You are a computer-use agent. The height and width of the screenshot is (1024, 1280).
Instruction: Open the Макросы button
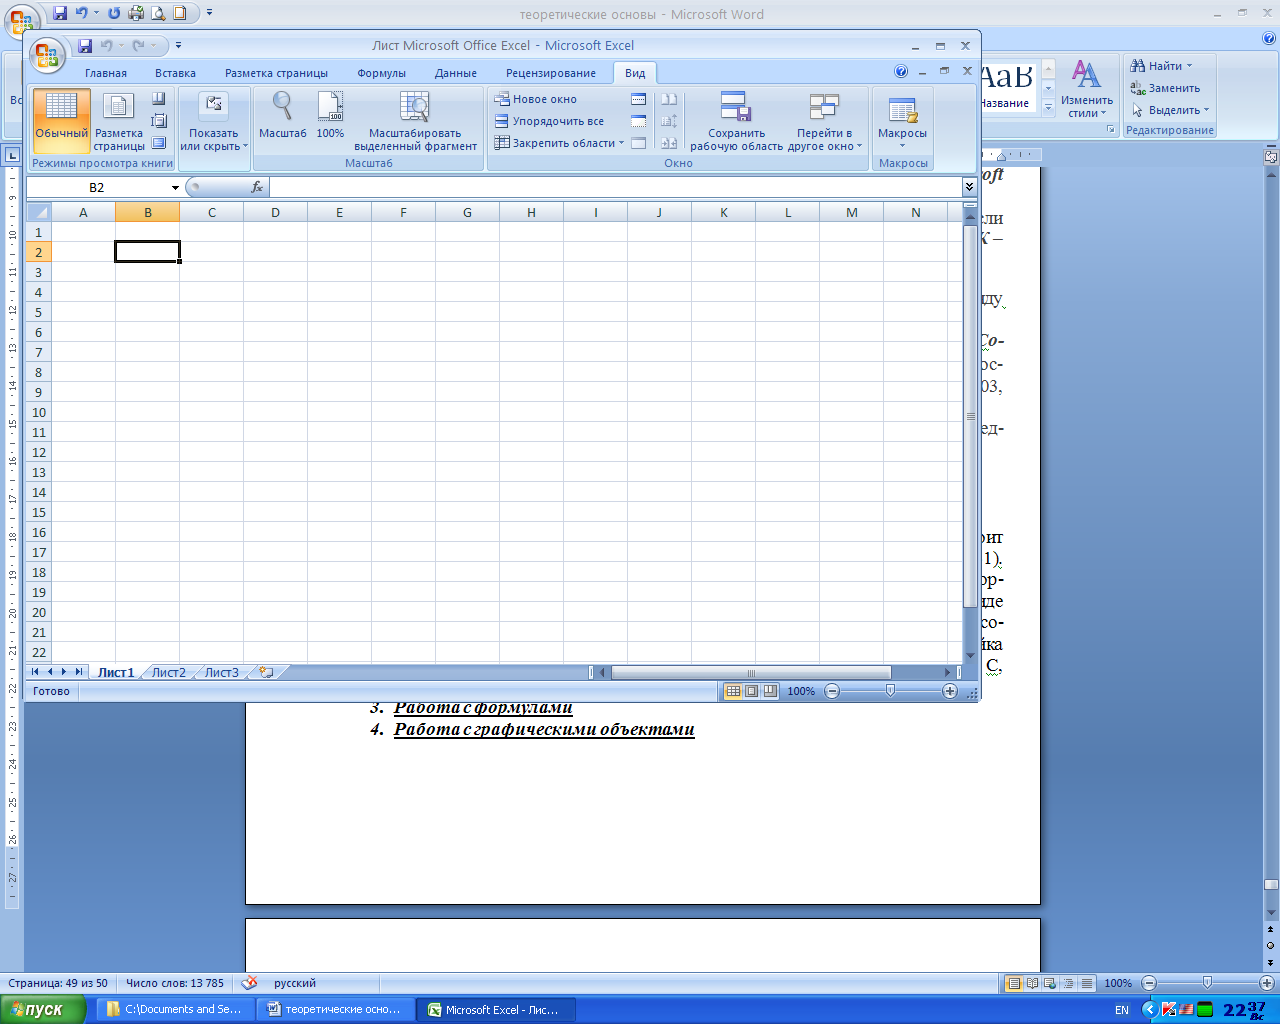pos(902,120)
